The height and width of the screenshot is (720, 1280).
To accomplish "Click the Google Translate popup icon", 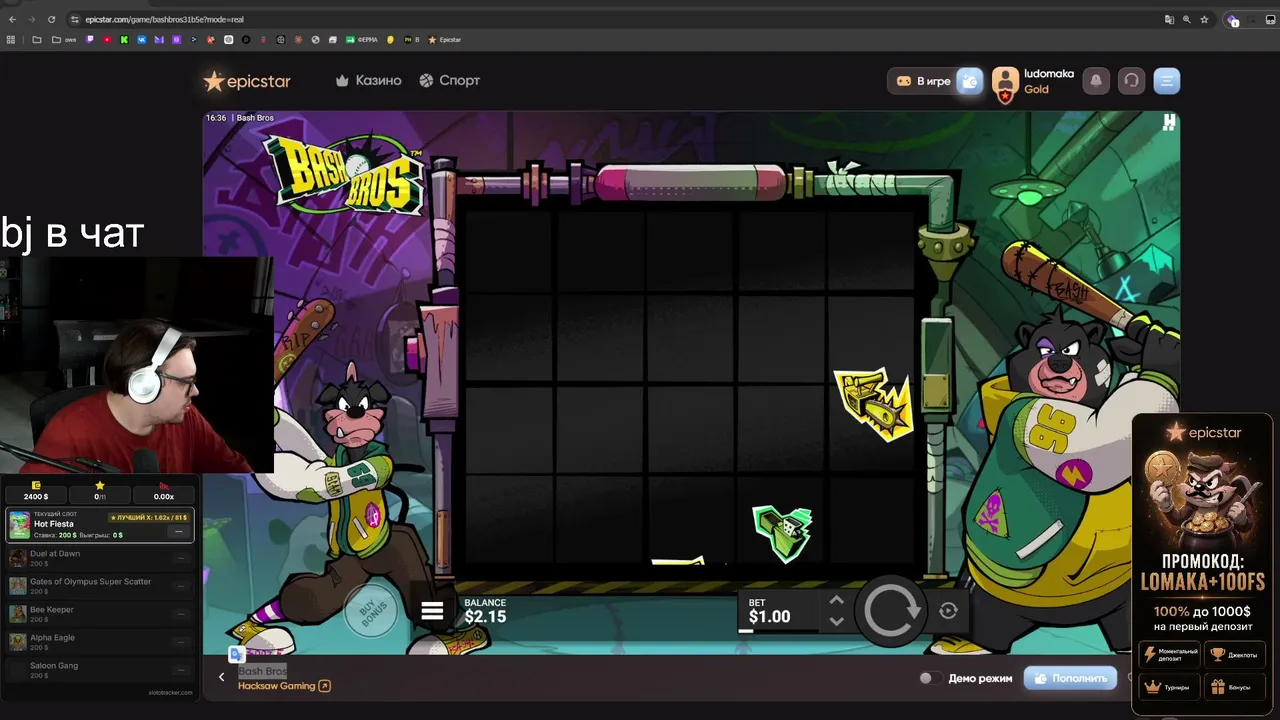I will click(x=236, y=654).
